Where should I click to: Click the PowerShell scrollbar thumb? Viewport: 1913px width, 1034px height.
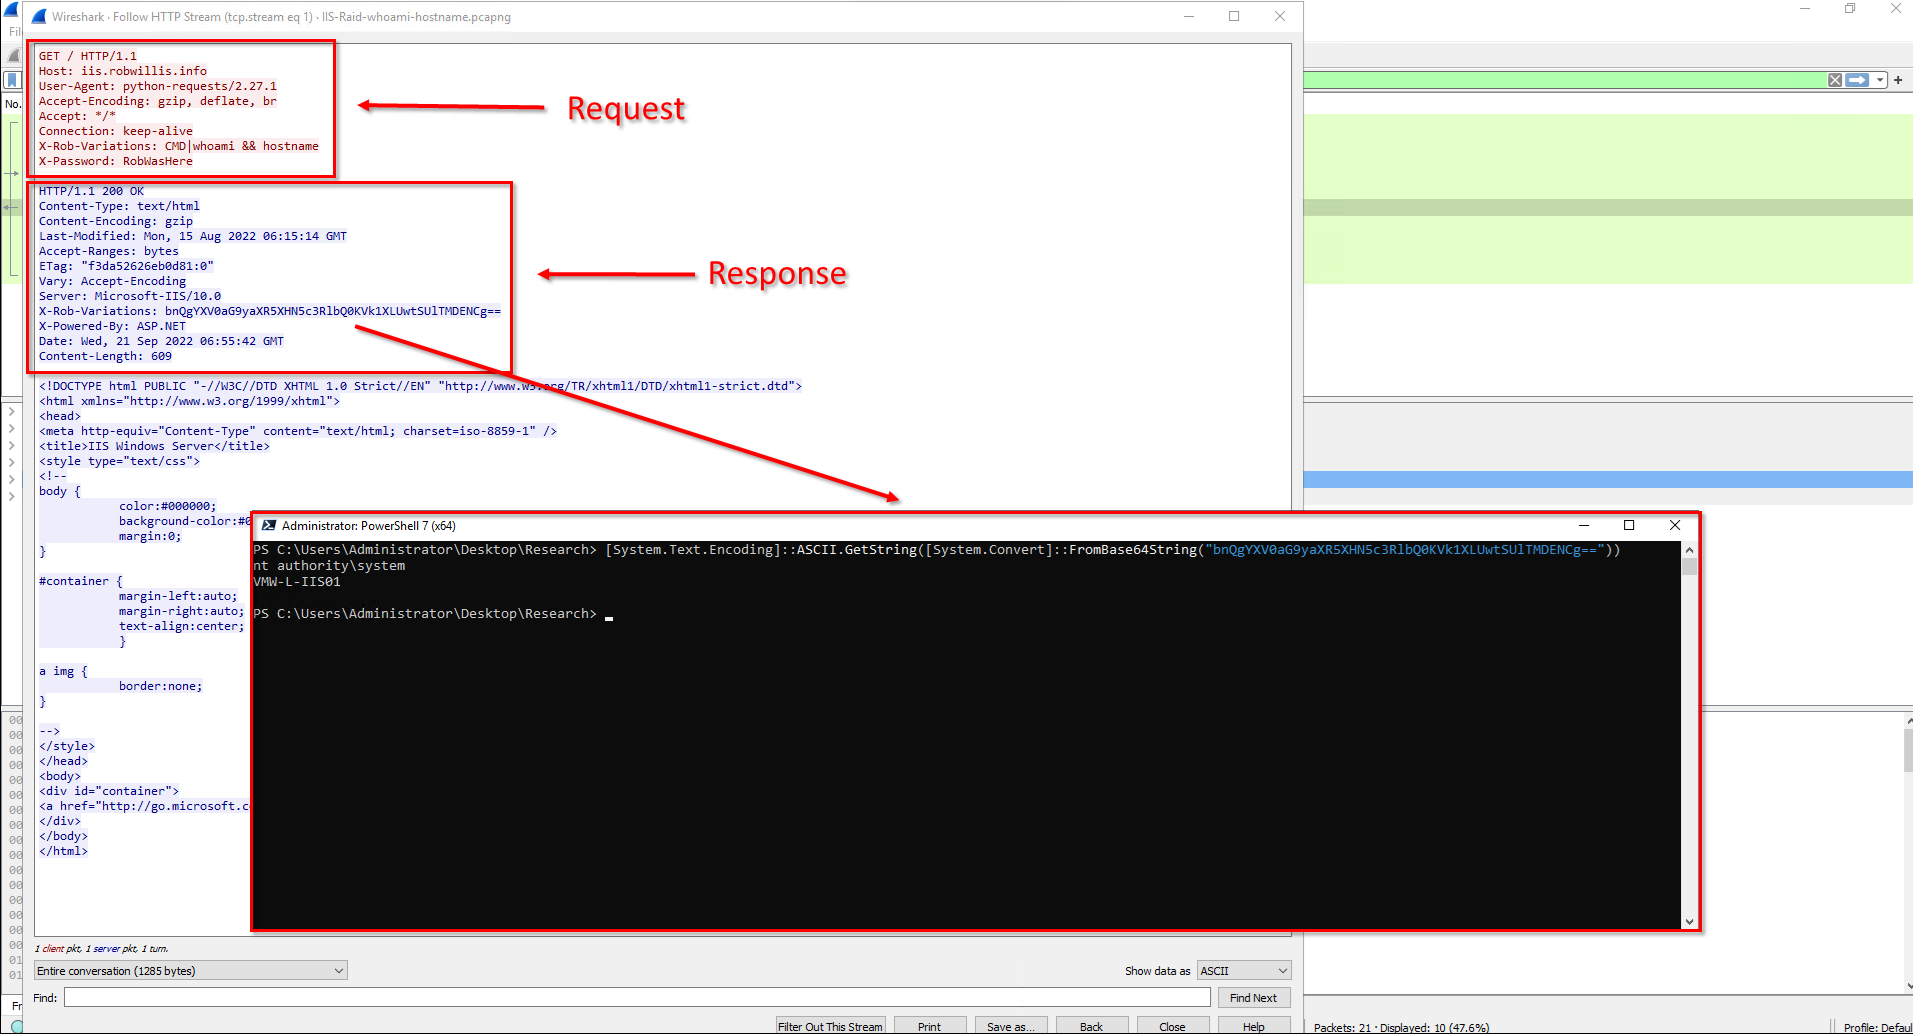pos(1689,567)
